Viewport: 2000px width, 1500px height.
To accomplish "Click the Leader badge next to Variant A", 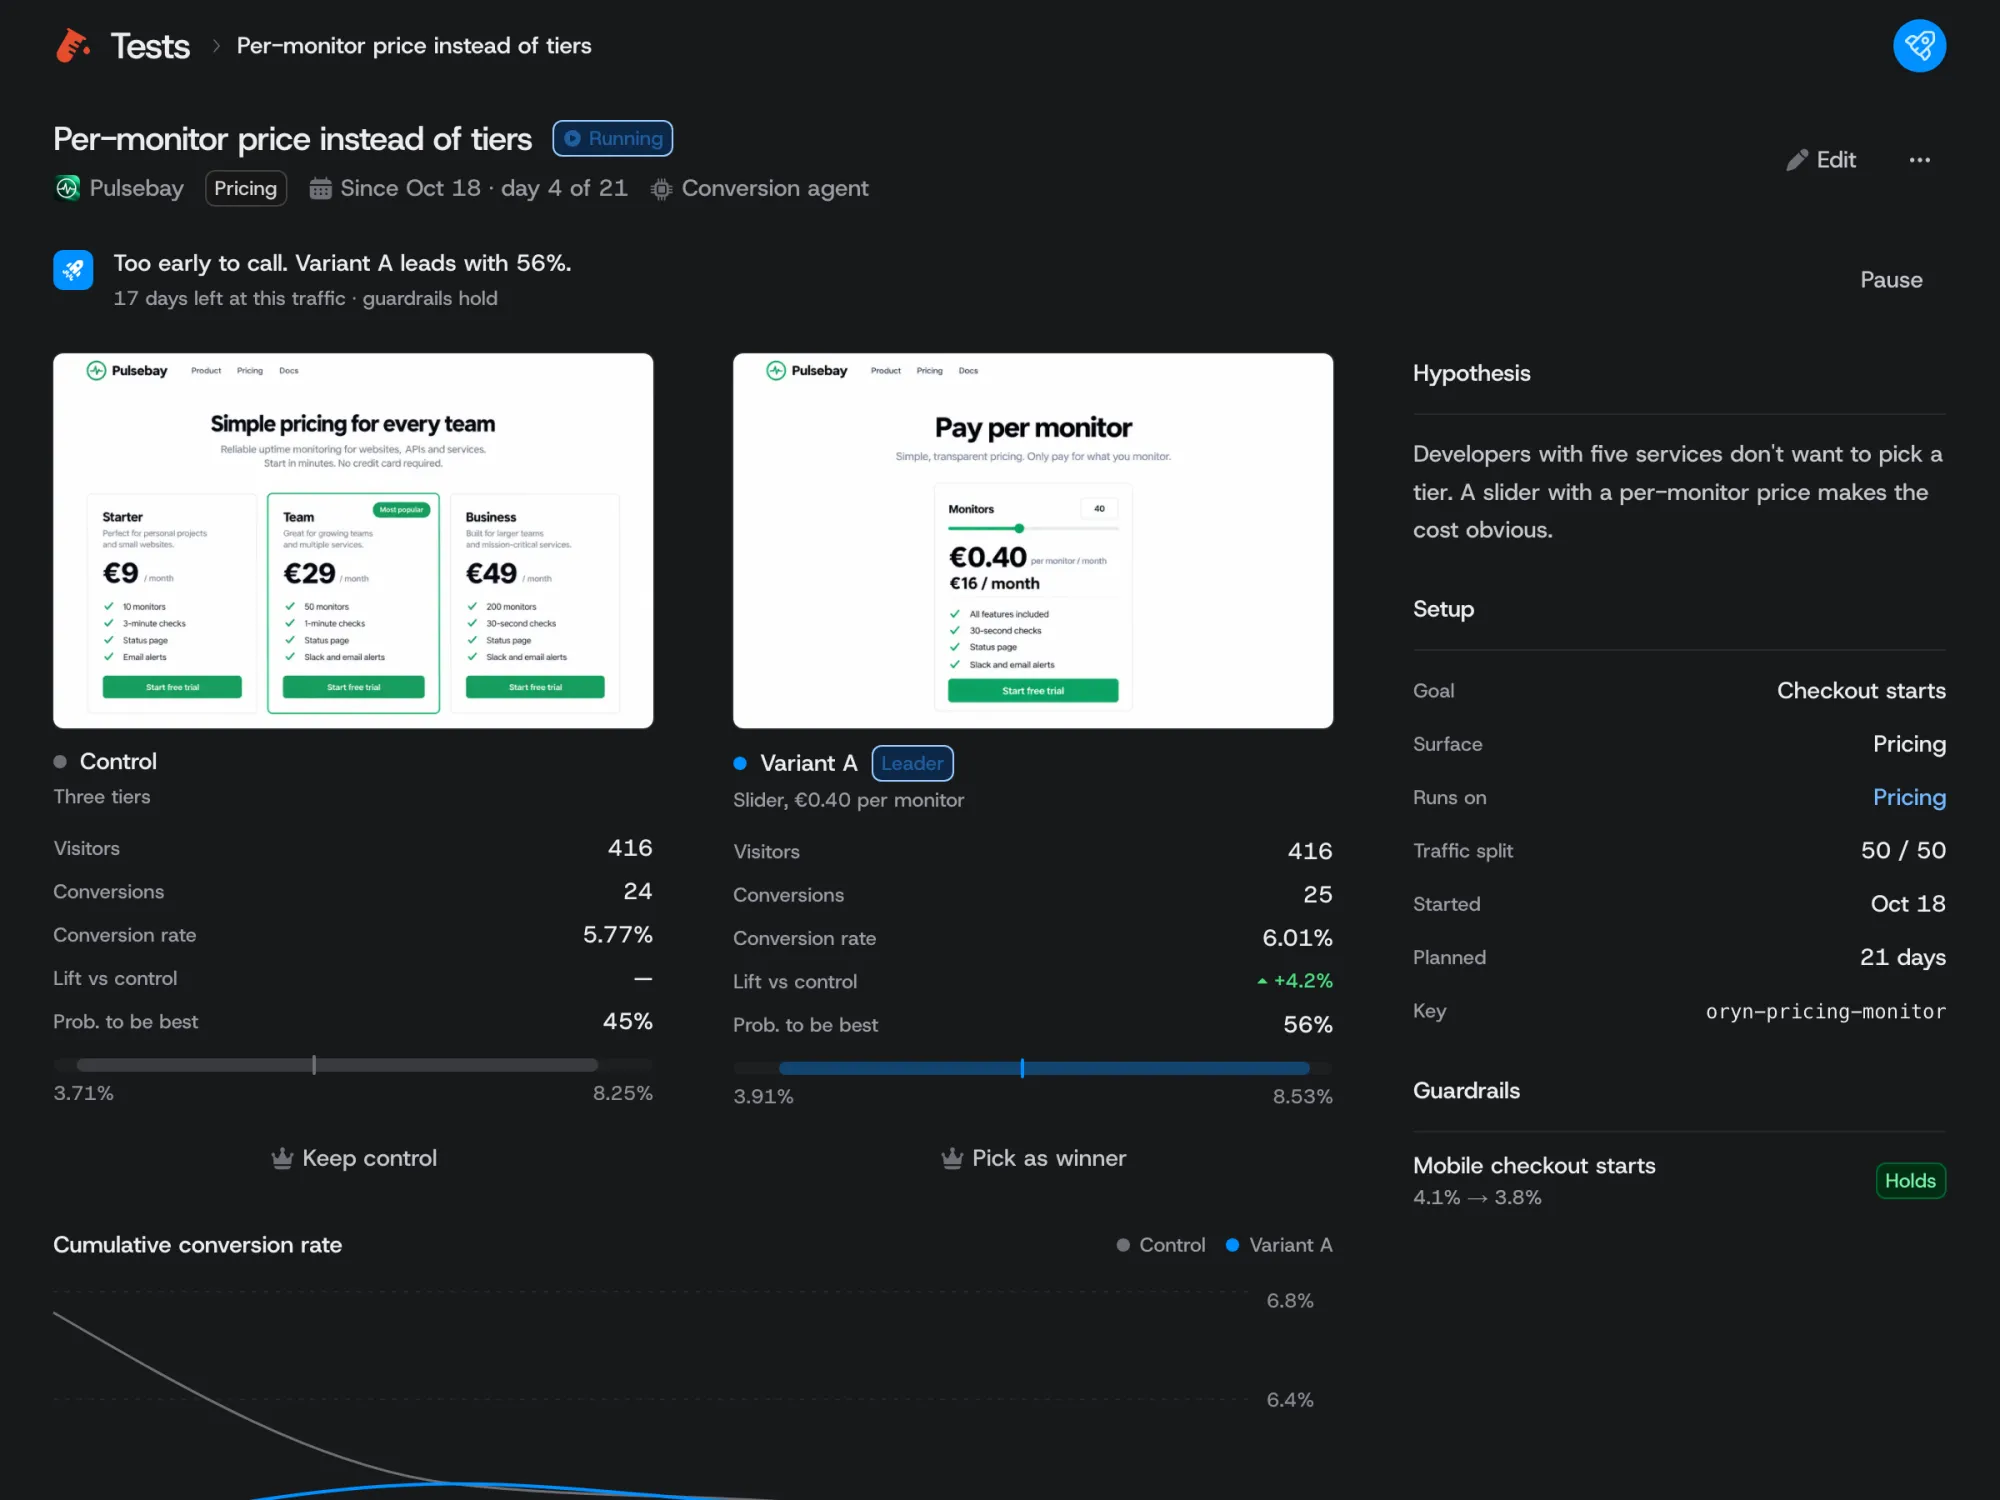I will [x=912, y=763].
